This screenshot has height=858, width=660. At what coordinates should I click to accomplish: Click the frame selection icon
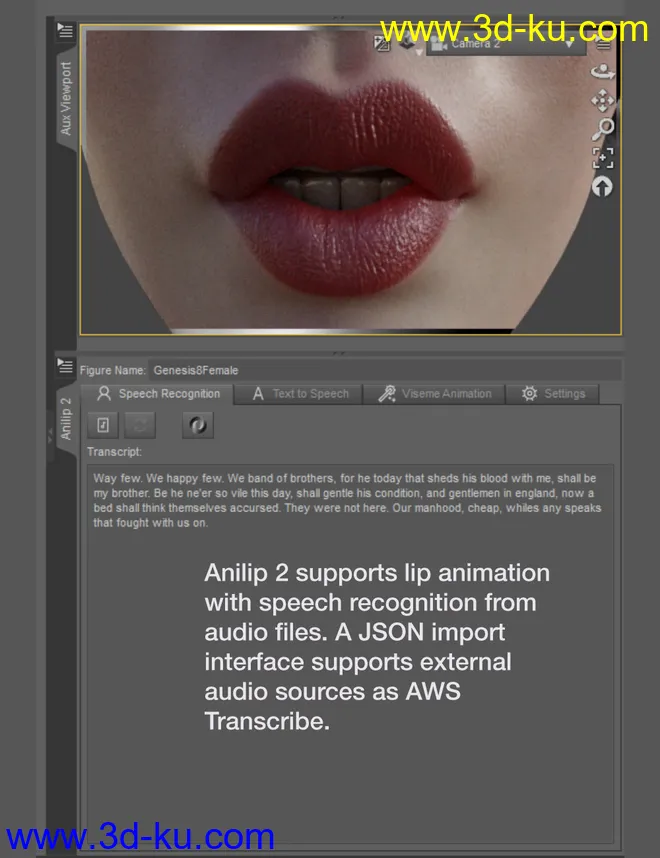pos(603,158)
